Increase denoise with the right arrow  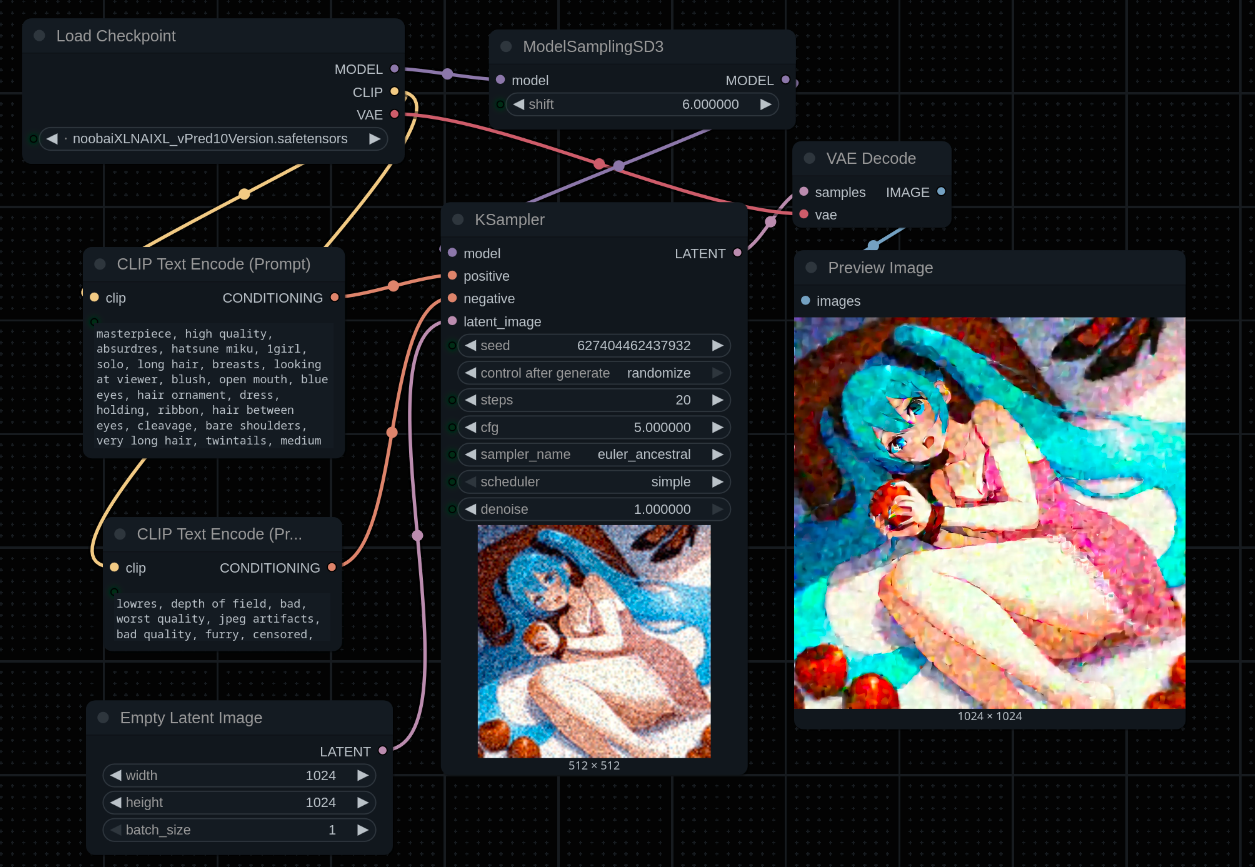click(x=717, y=509)
